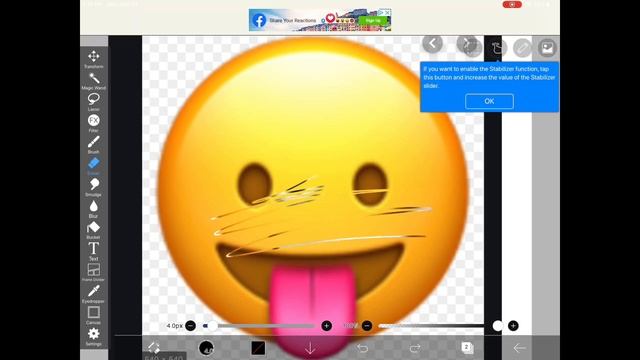Redo the last undone stroke
Image resolution: width=640 pixels, height=360 pixels.
415,348
